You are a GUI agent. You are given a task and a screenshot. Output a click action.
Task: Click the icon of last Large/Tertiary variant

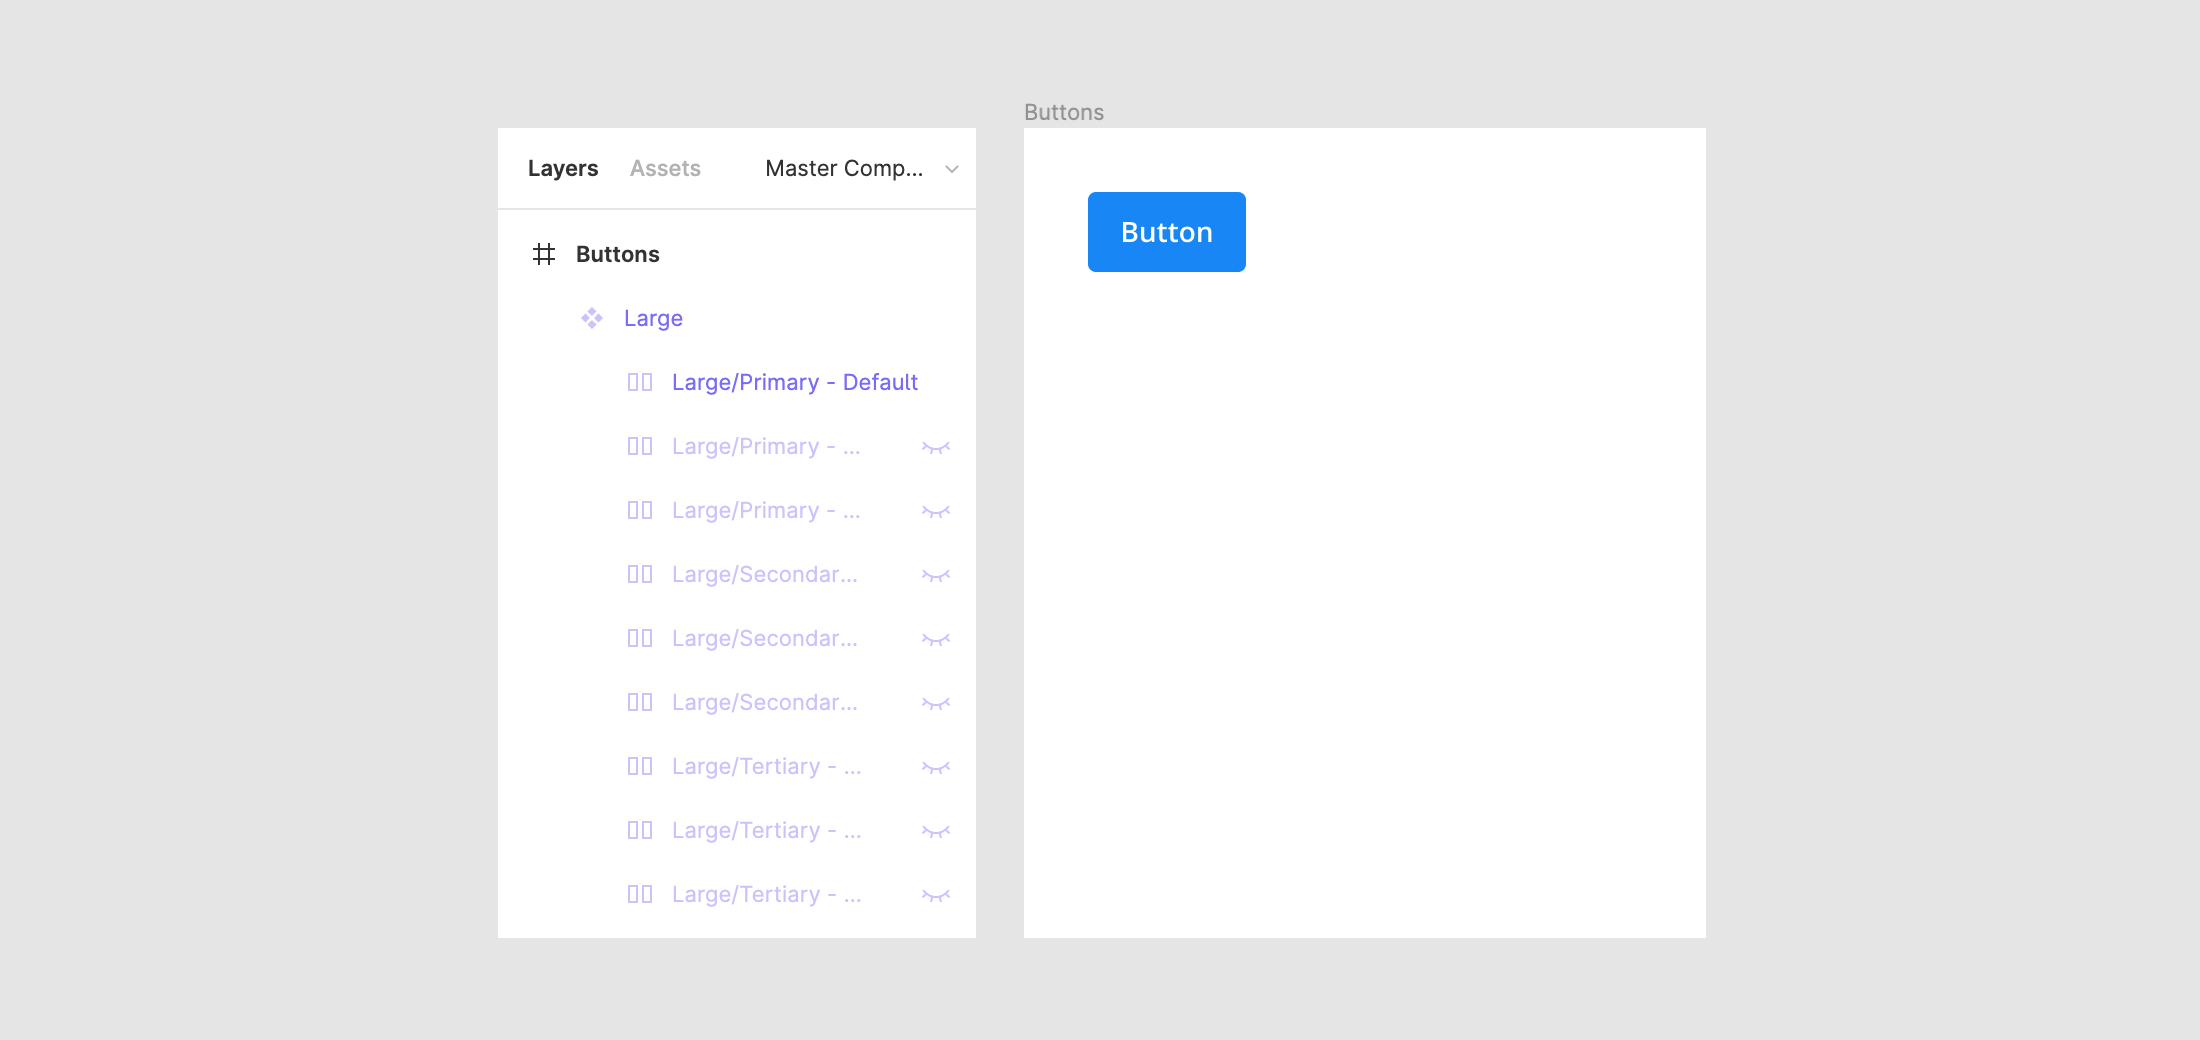[640, 894]
